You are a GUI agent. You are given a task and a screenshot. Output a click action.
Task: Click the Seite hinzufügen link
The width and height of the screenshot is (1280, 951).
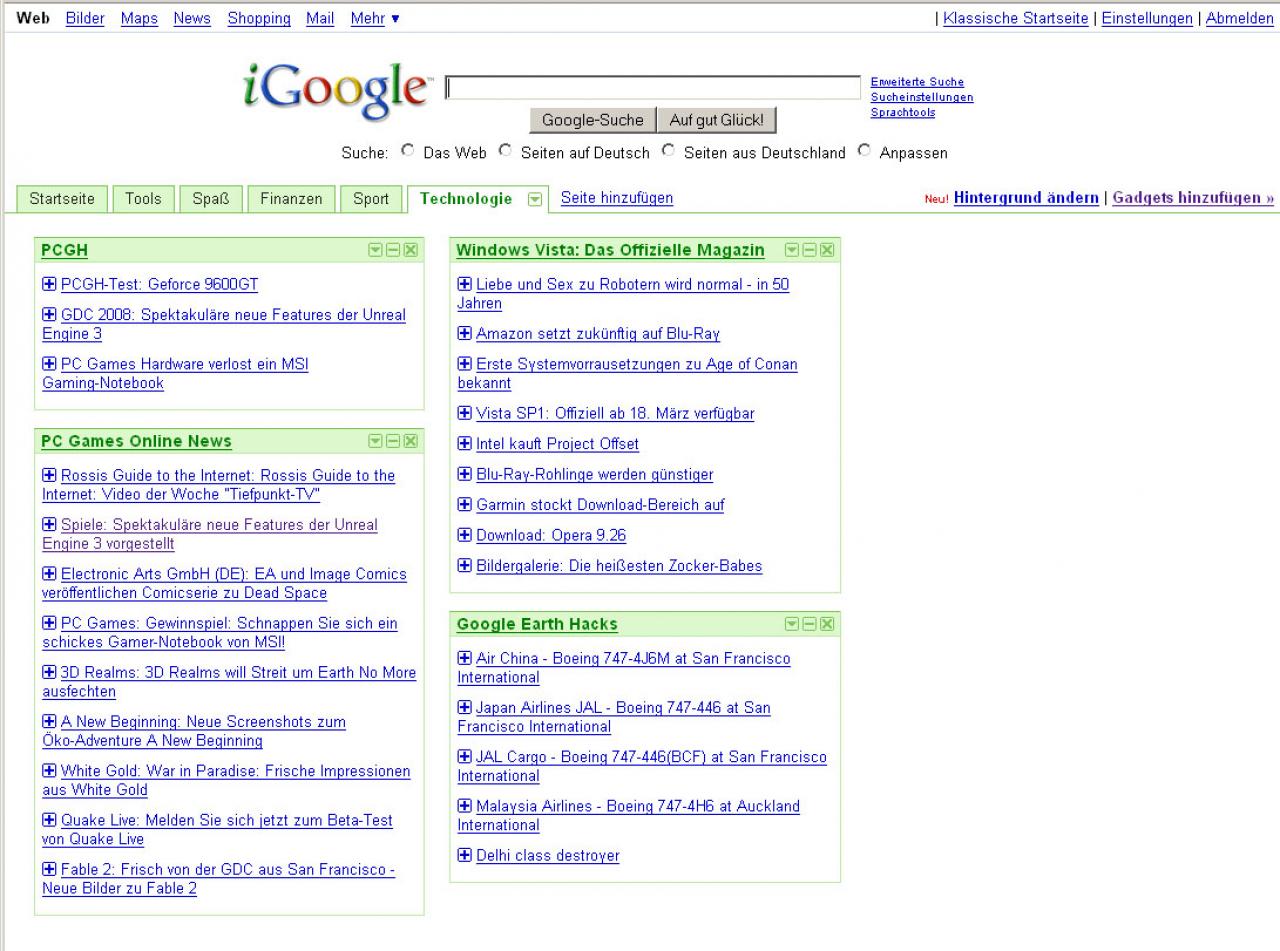coord(617,198)
